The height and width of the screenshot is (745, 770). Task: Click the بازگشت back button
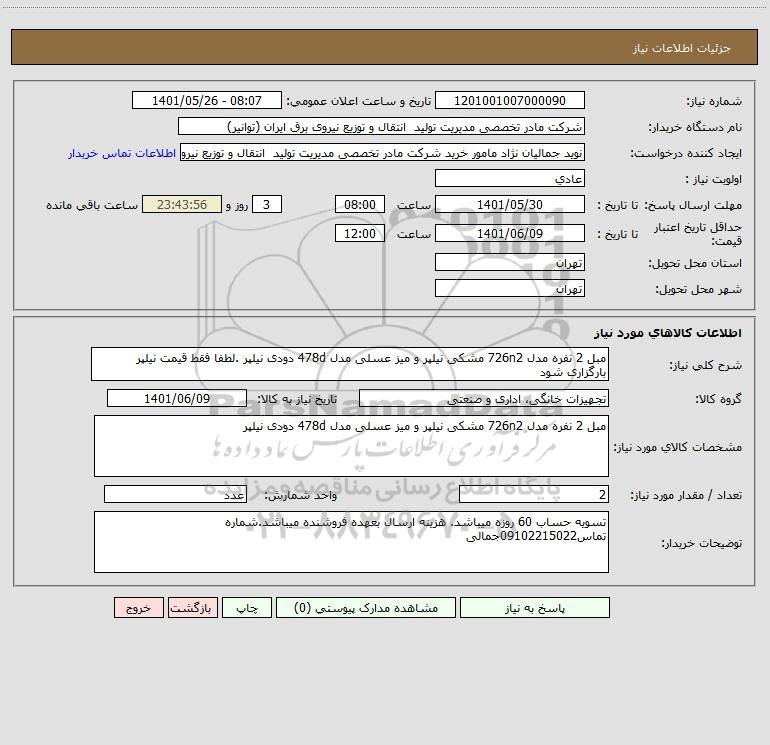pos(192,608)
